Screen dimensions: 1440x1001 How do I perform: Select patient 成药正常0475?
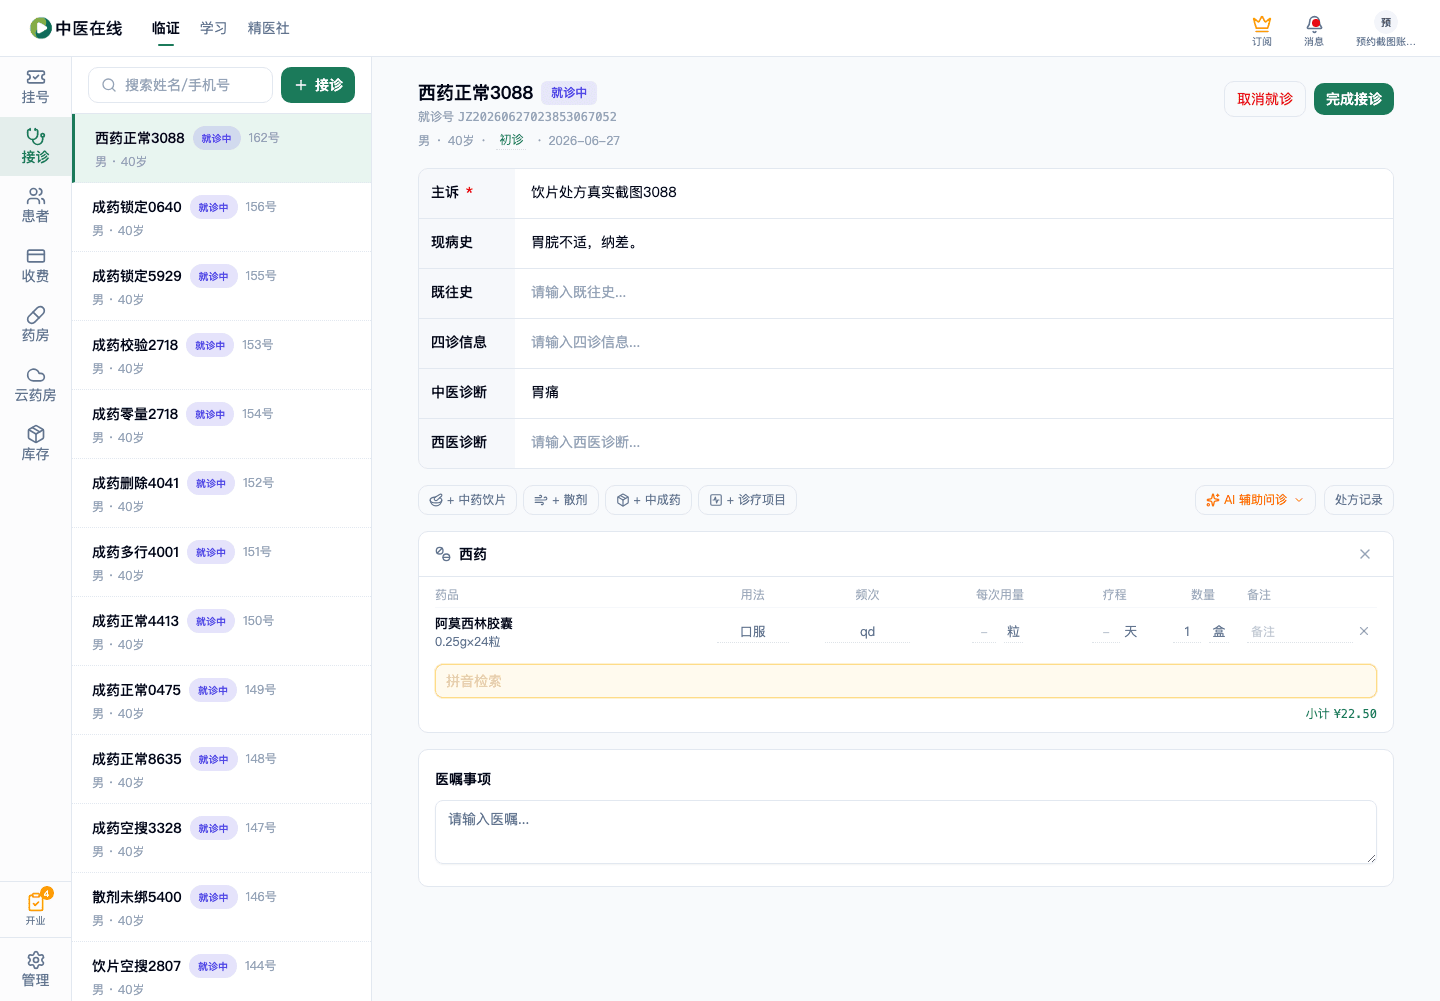[x=222, y=700]
